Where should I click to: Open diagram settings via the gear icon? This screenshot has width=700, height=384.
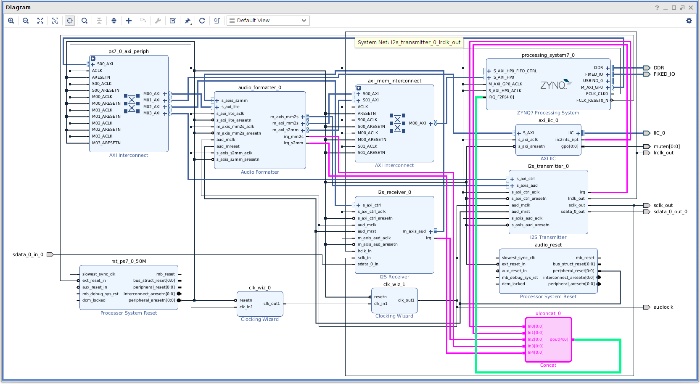point(688,21)
